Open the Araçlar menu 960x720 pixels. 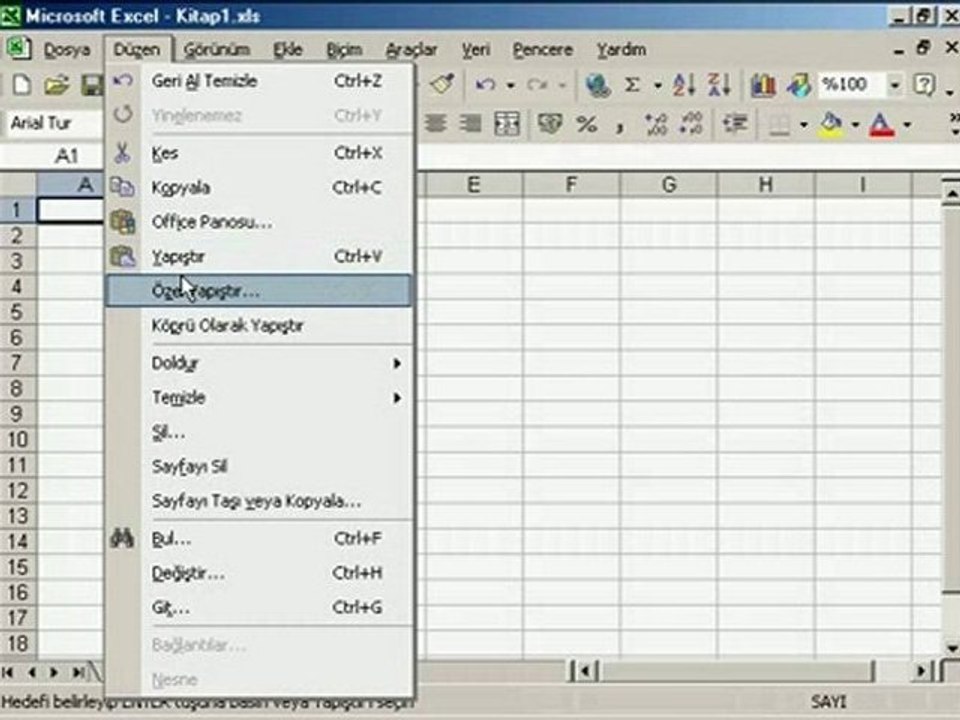pyautogui.click(x=411, y=50)
